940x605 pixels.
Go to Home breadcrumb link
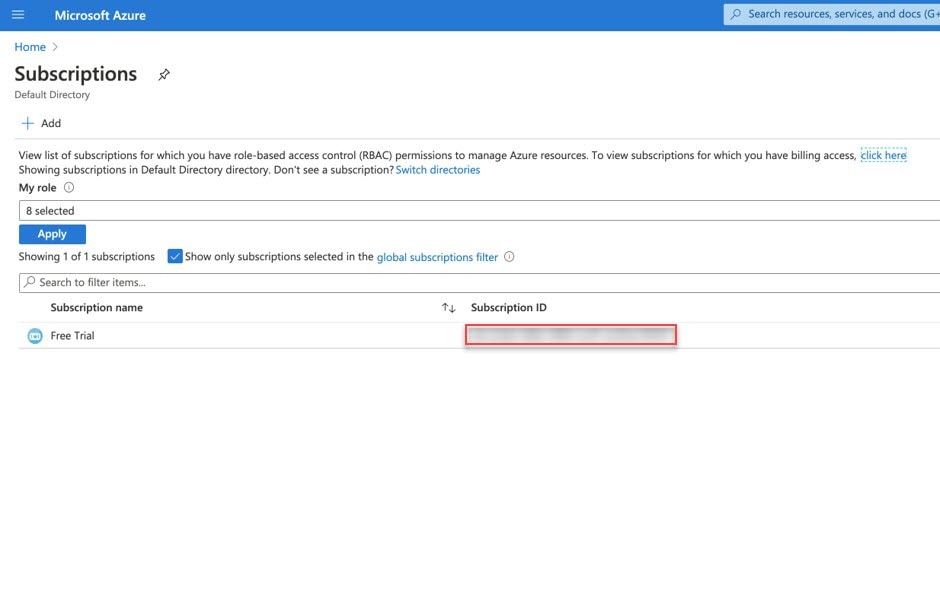click(30, 47)
